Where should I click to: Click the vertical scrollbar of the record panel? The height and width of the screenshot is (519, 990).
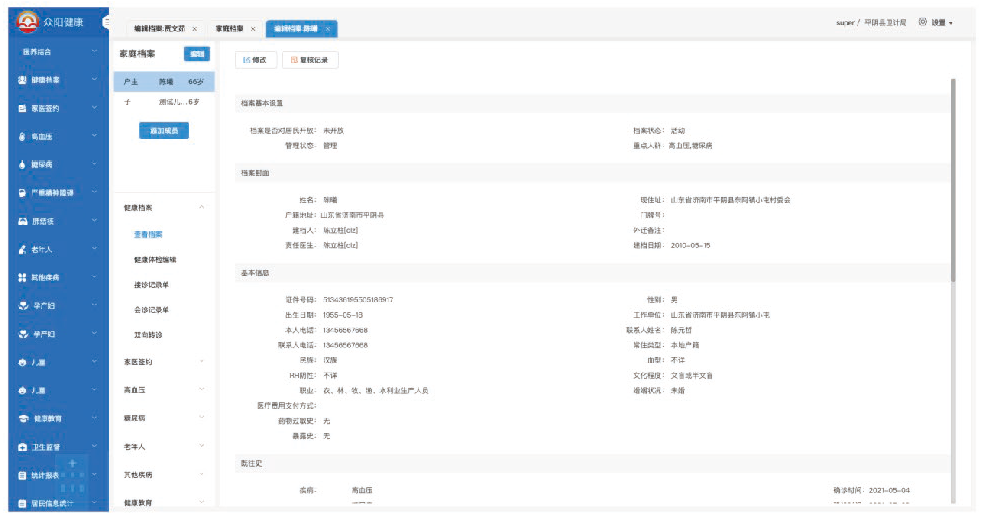(952, 180)
